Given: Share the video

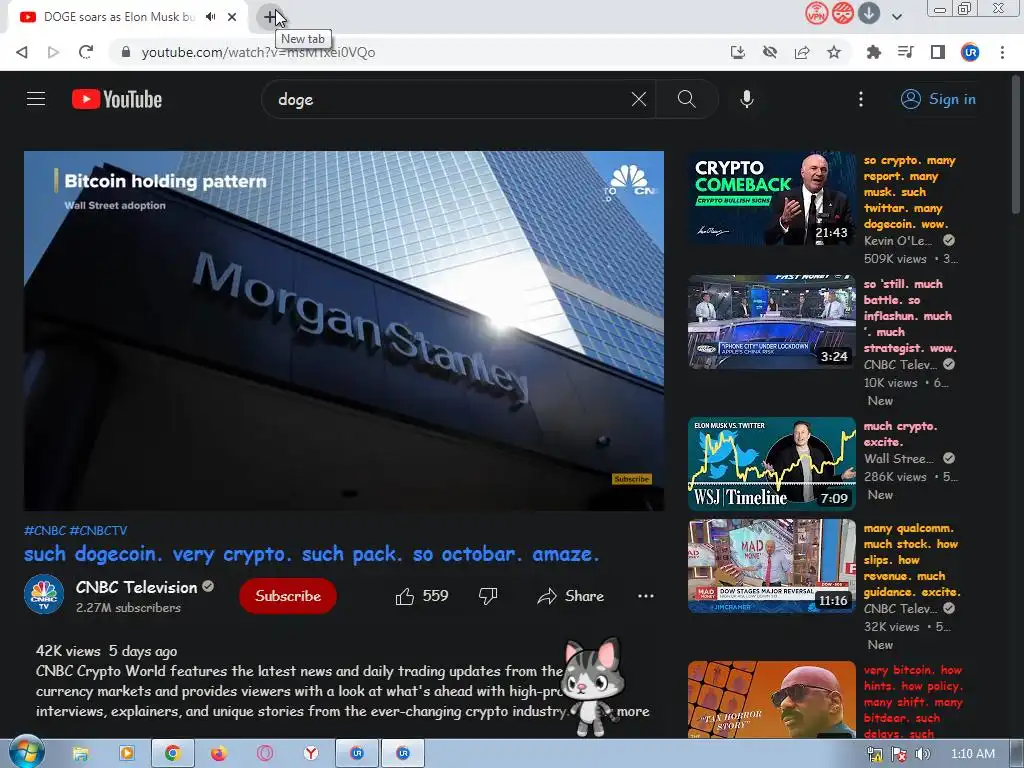Looking at the screenshot, I should coord(570,596).
